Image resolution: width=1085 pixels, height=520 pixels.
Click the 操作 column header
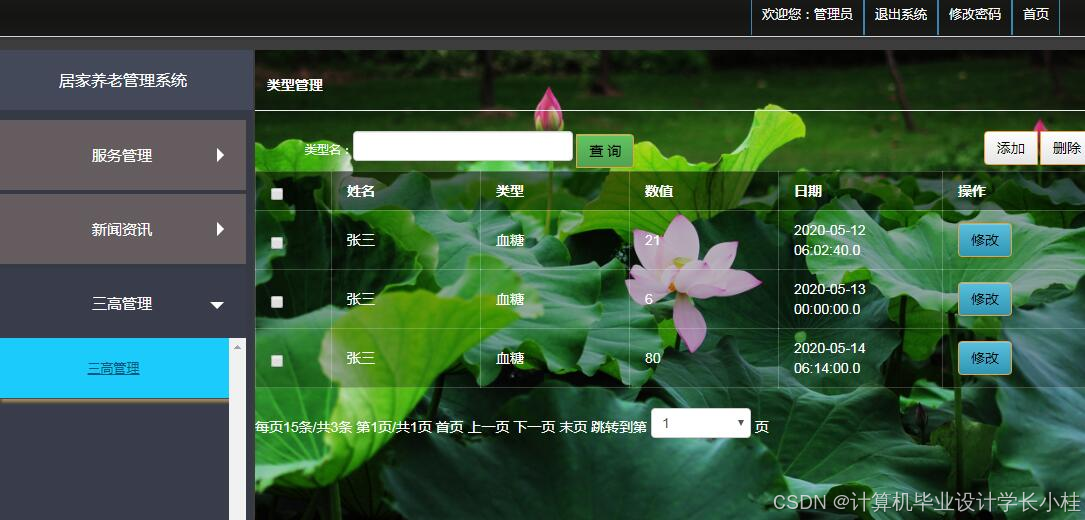pyautogui.click(x=972, y=191)
